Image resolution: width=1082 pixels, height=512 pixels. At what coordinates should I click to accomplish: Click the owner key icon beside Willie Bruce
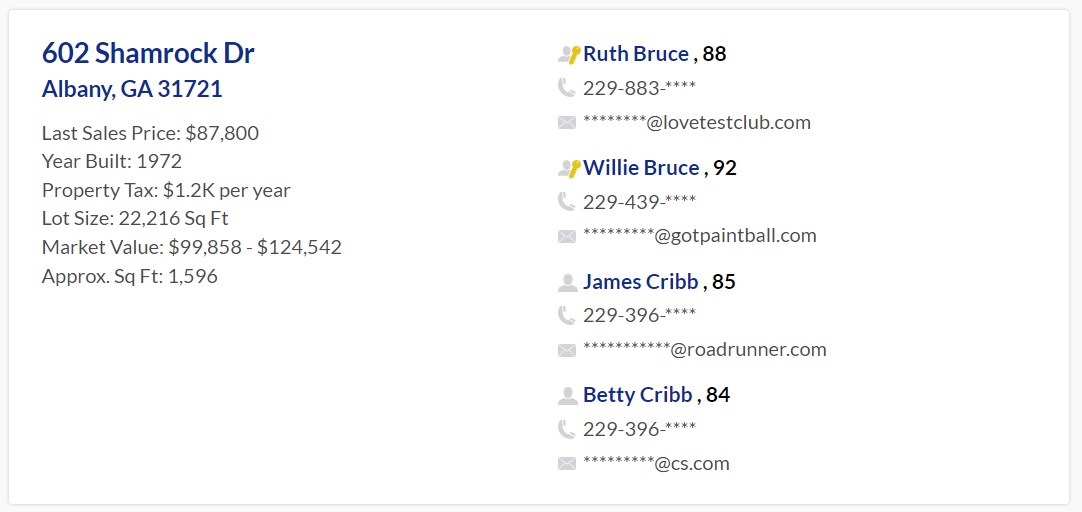click(569, 168)
